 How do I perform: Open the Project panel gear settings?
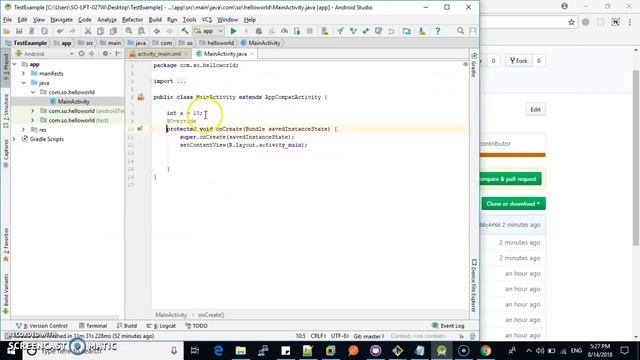point(105,54)
